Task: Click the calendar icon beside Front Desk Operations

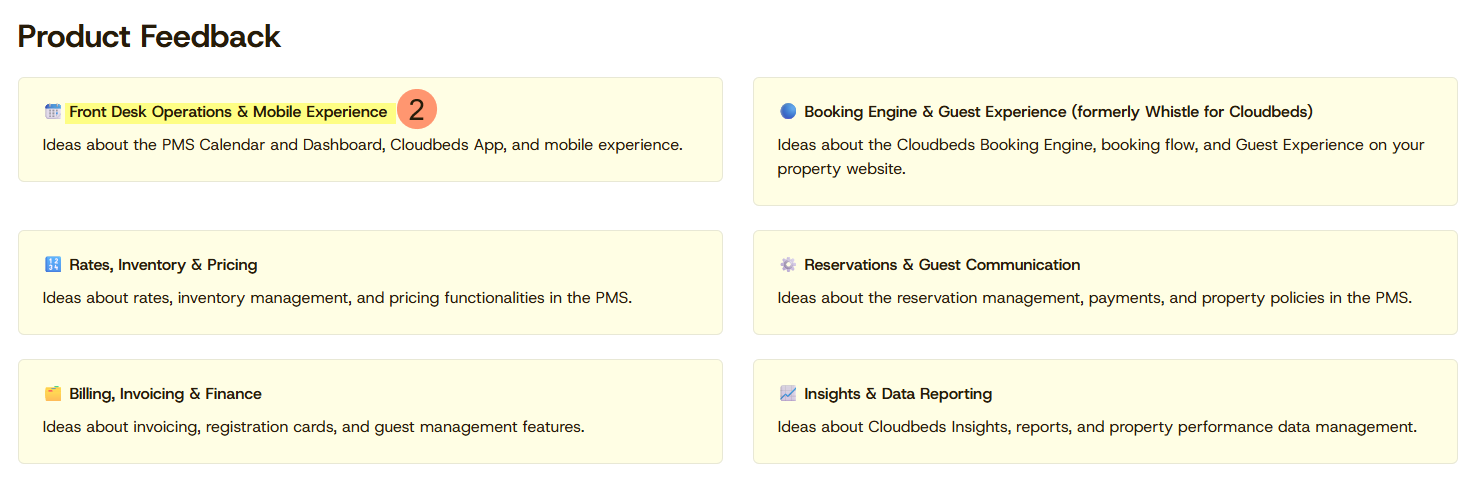Action: coord(53,112)
